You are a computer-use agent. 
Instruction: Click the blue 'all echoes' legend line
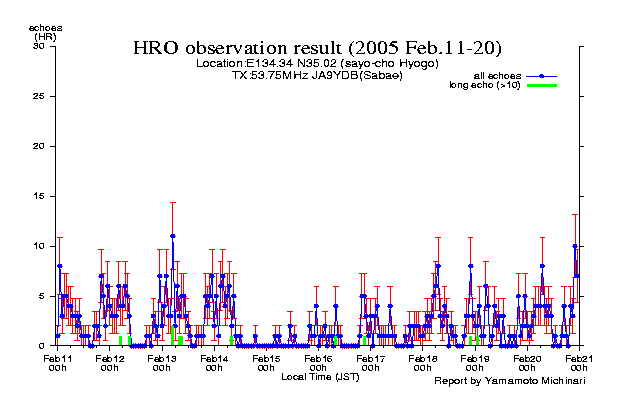540,76
